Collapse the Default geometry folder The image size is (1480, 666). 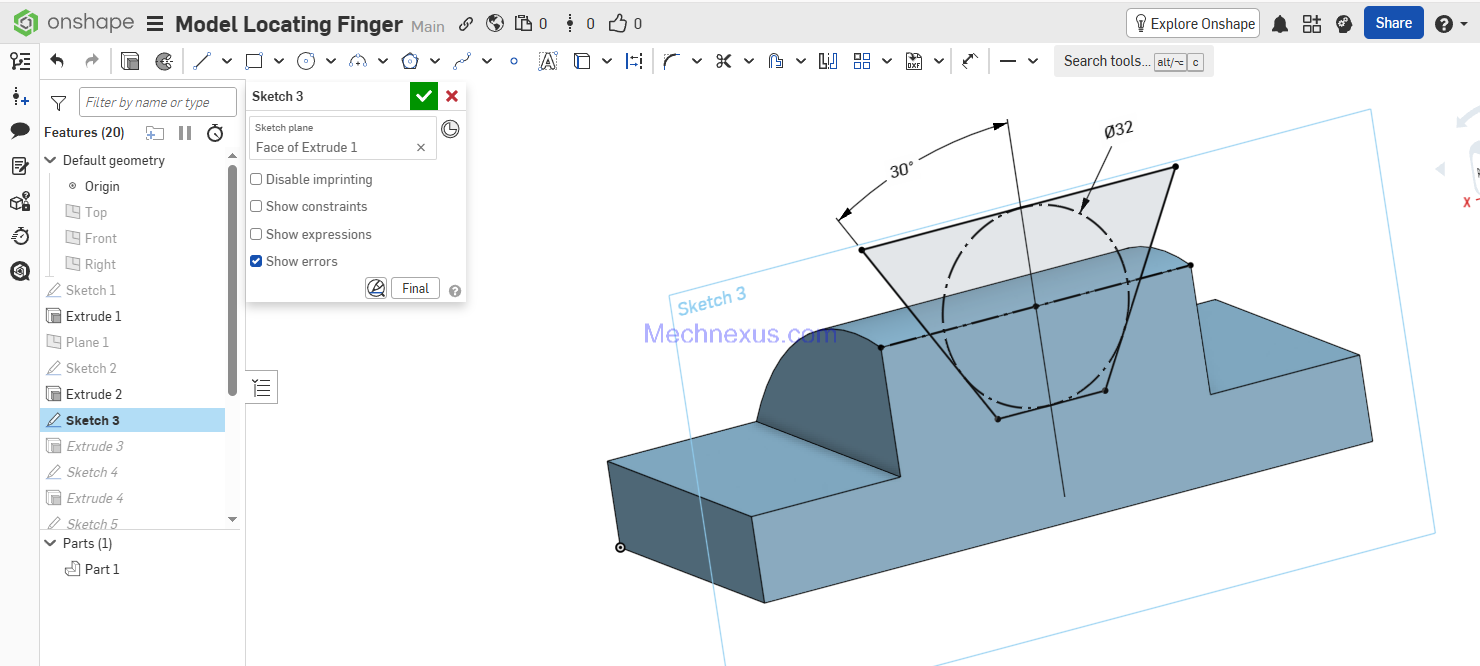(50, 160)
